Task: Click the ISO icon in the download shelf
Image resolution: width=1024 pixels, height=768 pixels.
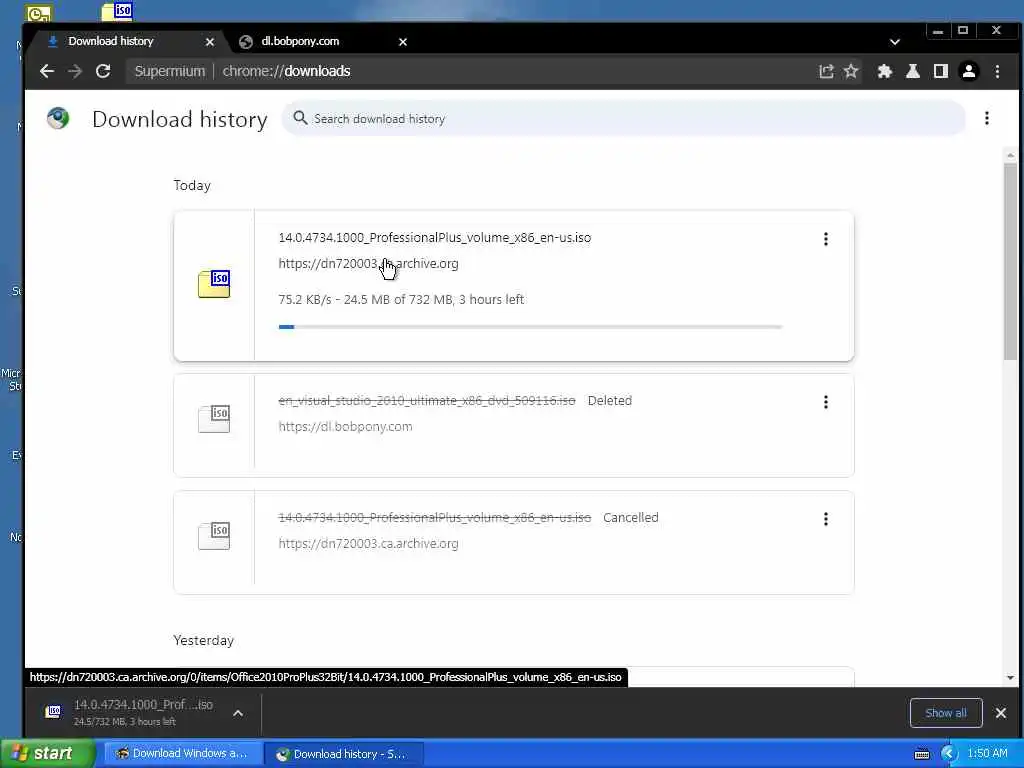Action: point(54,711)
